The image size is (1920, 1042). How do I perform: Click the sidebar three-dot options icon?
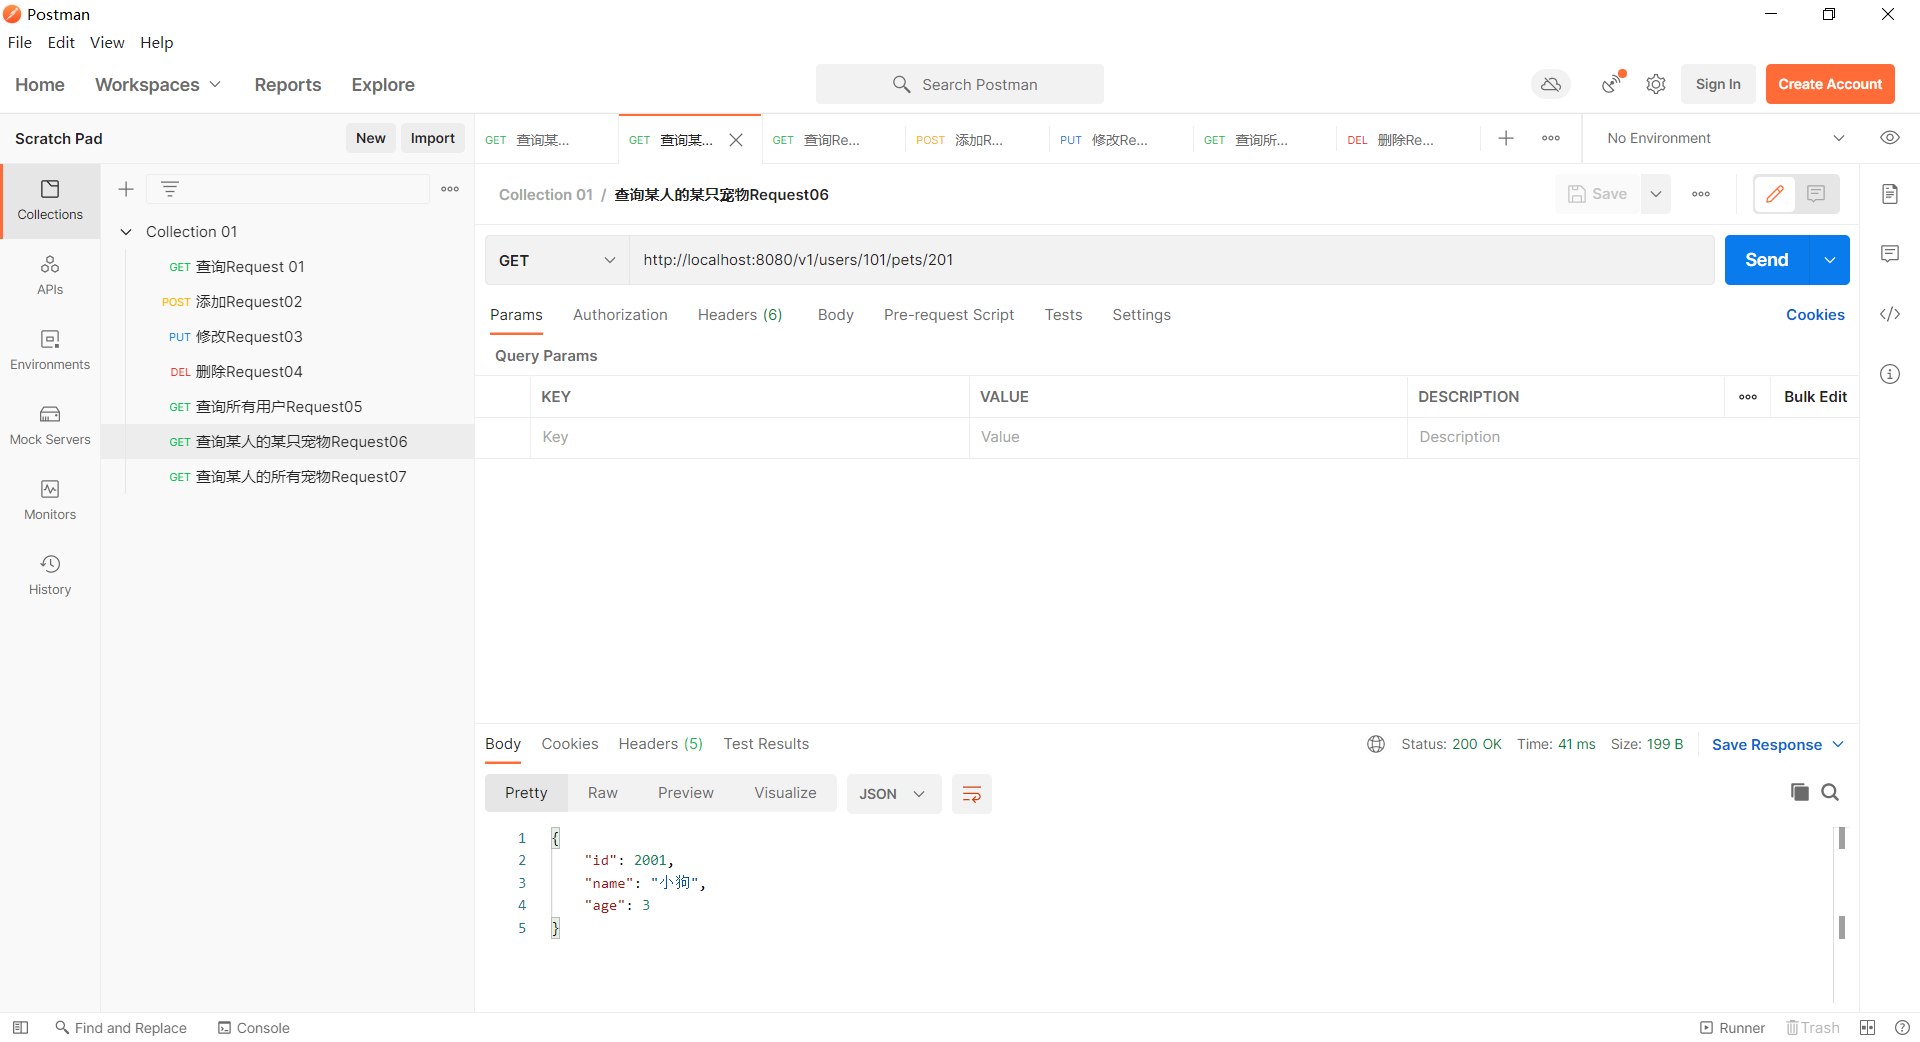pos(450,189)
